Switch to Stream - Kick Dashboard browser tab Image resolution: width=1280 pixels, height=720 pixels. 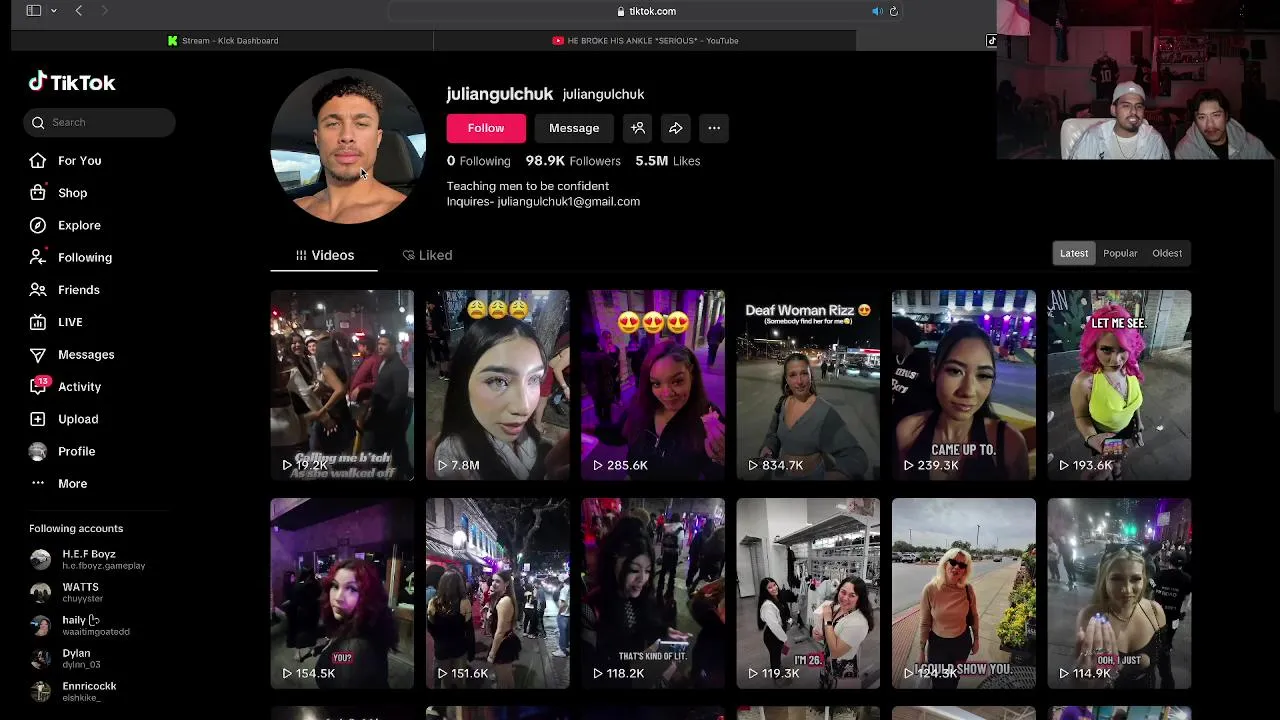coord(223,40)
